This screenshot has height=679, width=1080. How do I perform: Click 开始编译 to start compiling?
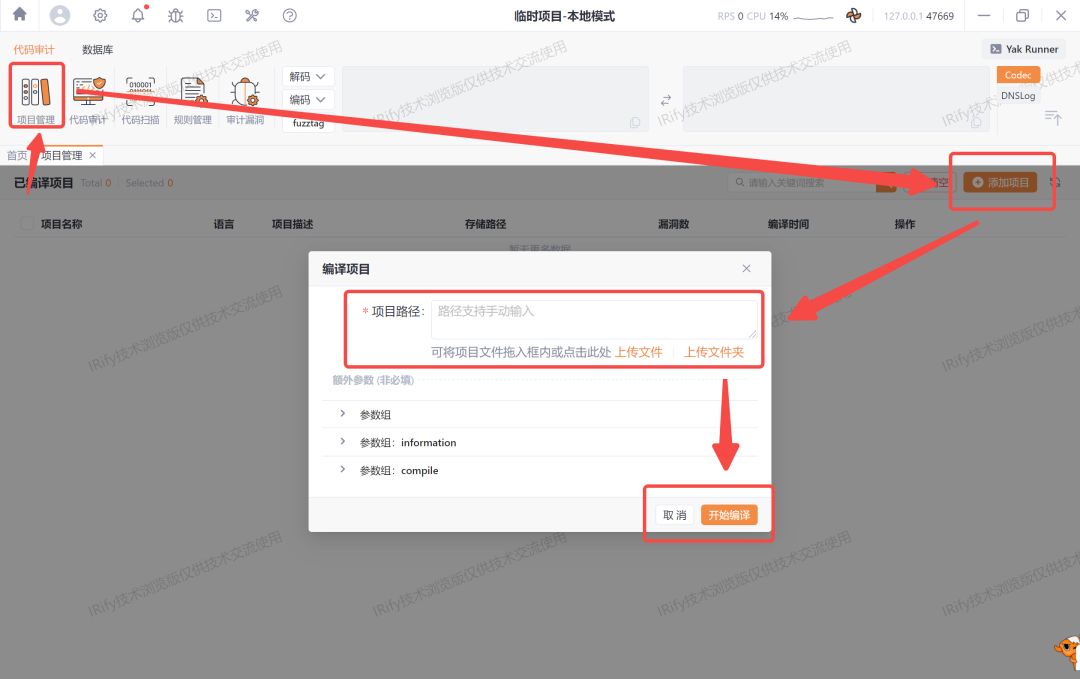[729, 515]
